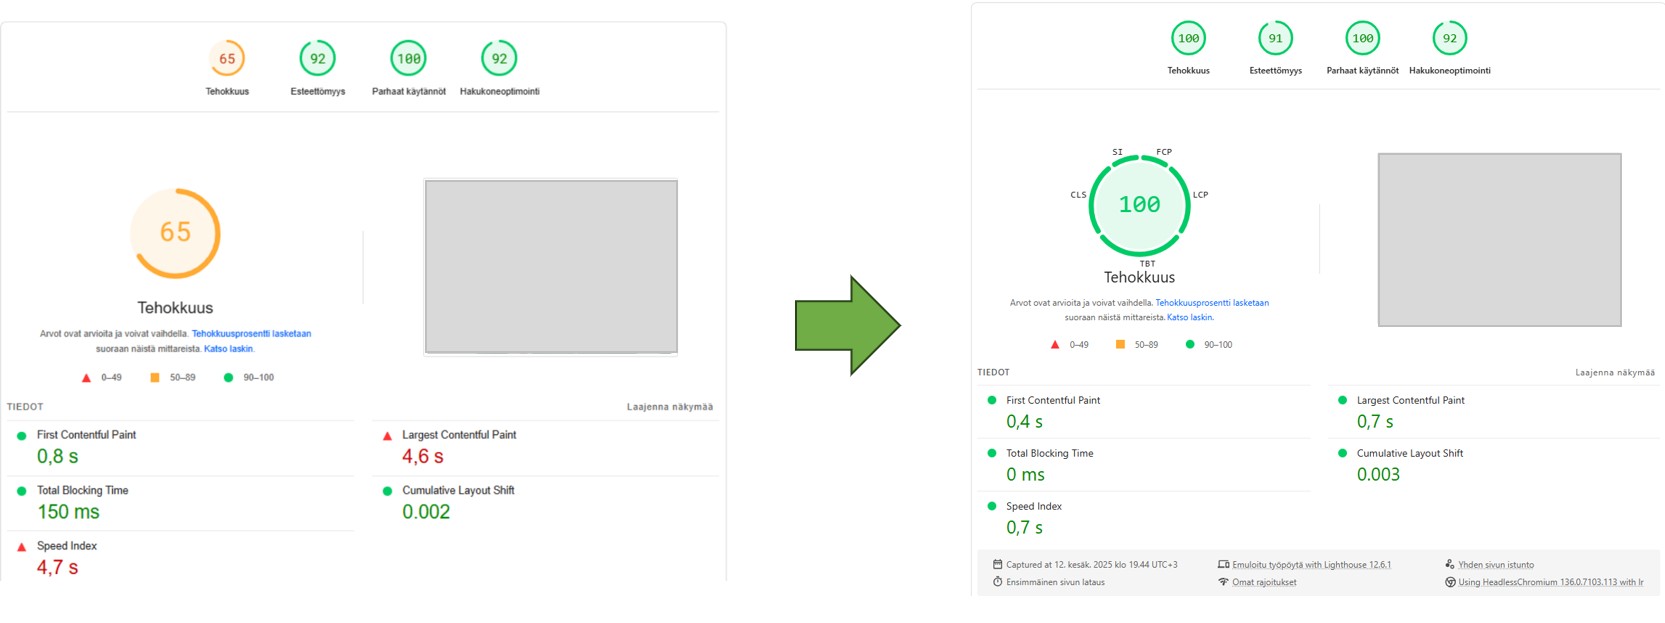Viewport: 1665px width, 623px height.
Task: Click the LCP segment label on the 100 gauge
Action: 1200,195
